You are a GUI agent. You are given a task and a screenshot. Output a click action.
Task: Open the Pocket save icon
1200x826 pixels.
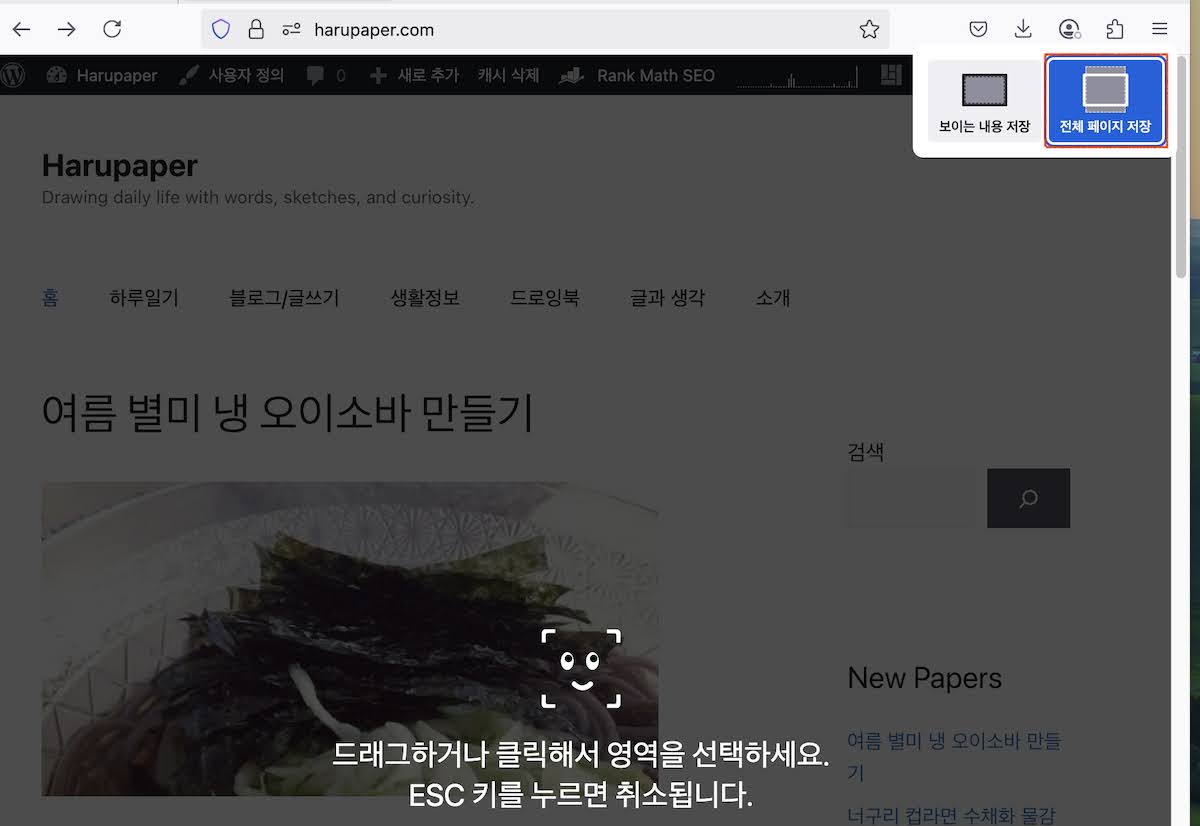coord(979,29)
